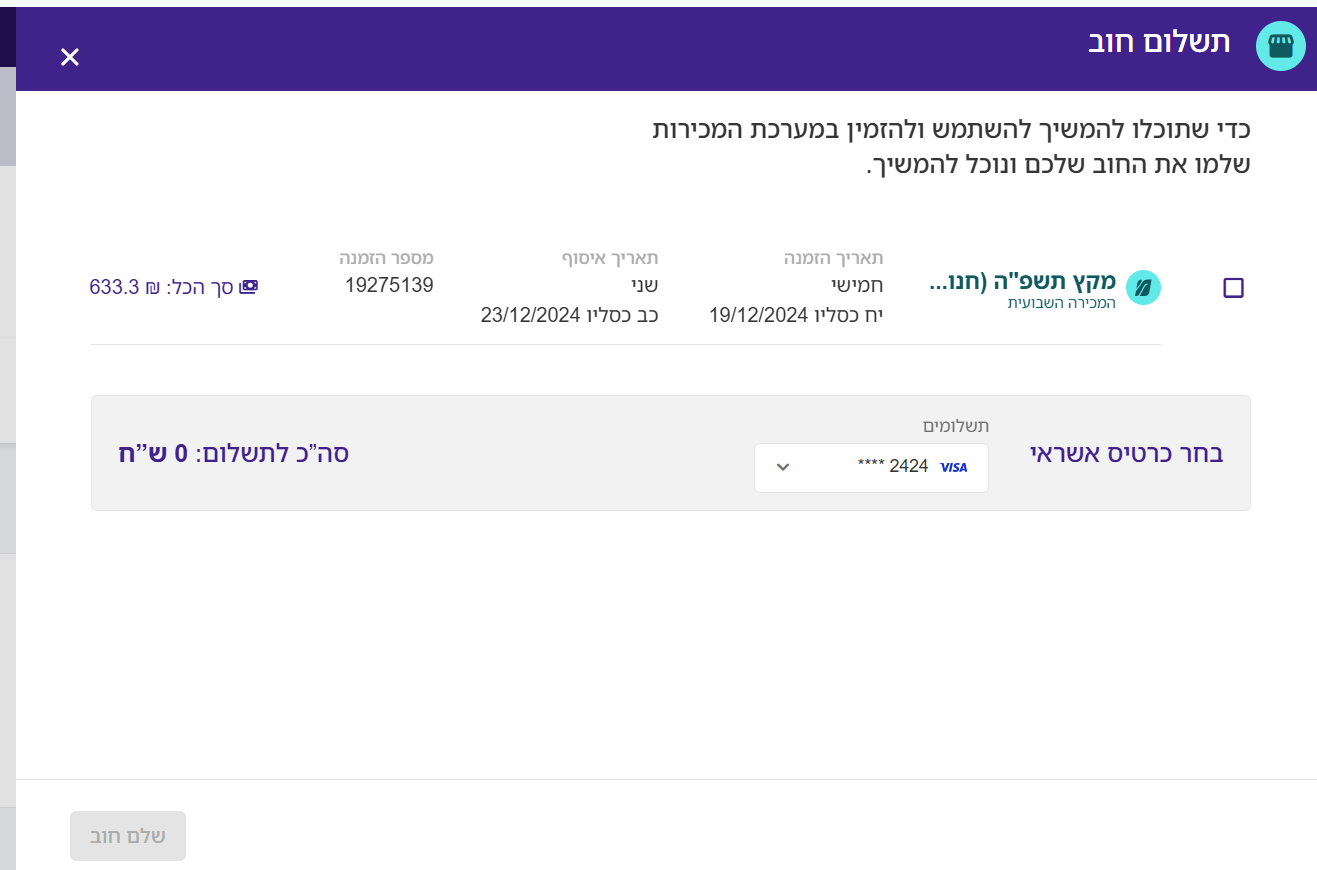Tick the checkbox for order 19275139
Image resolution: width=1317 pixels, height=870 pixels.
point(1233,288)
